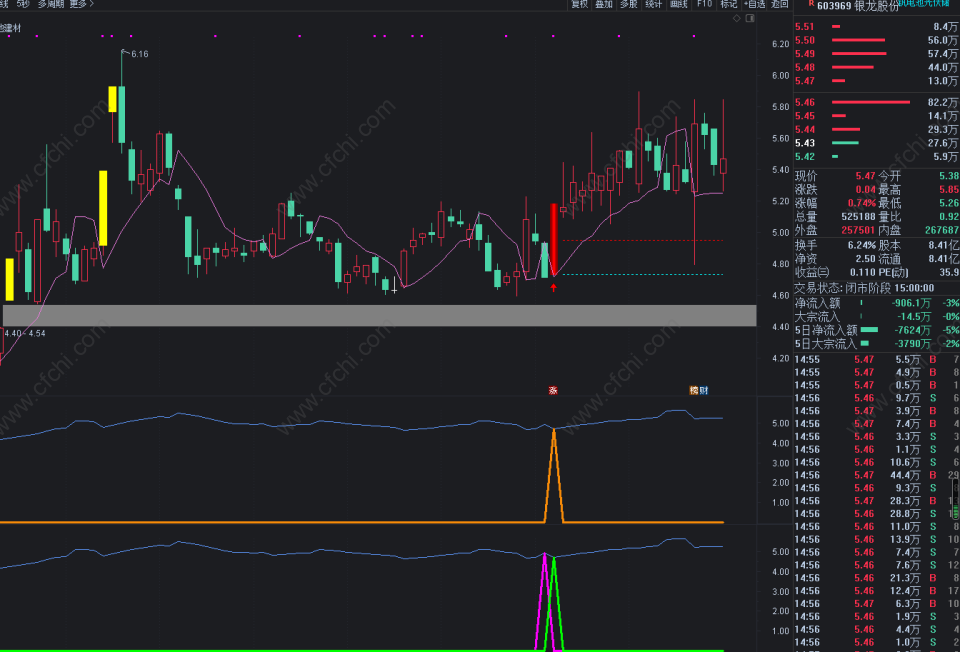The width and height of the screenshot is (960, 652).
Task: Open the 复权 adjustment option
Action: click(579, 4)
